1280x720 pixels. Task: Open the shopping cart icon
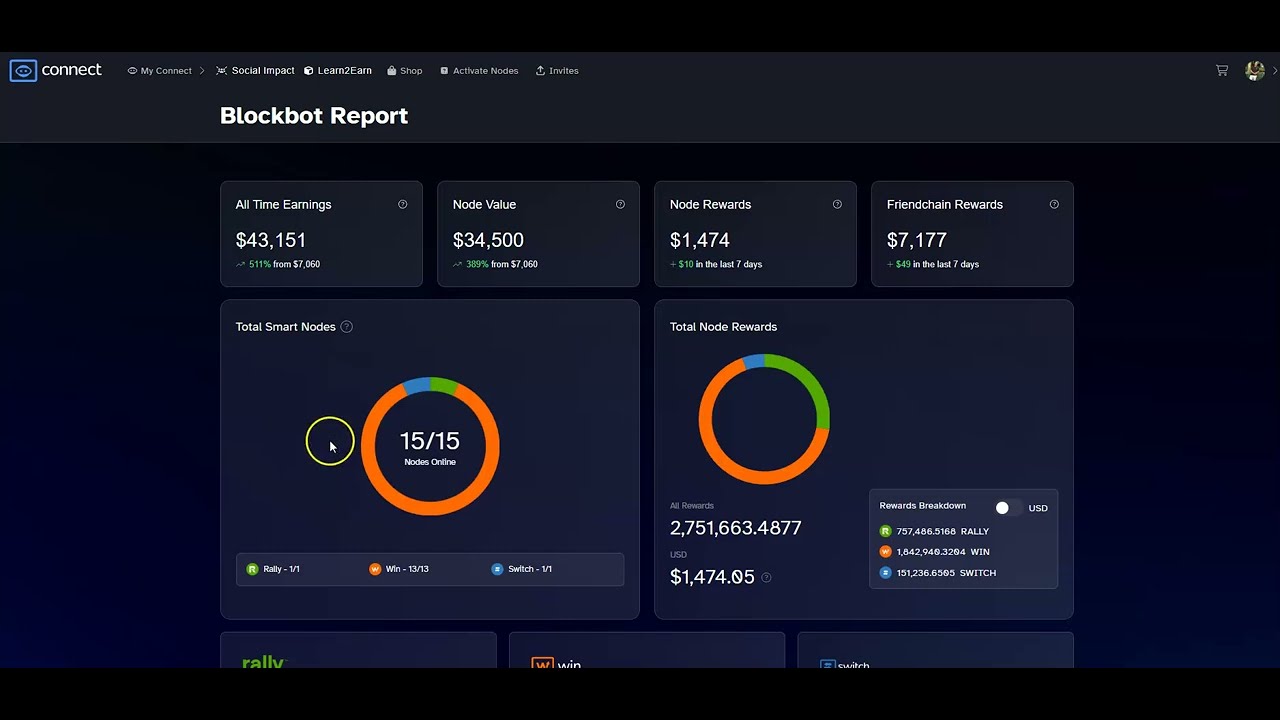pyautogui.click(x=1222, y=70)
